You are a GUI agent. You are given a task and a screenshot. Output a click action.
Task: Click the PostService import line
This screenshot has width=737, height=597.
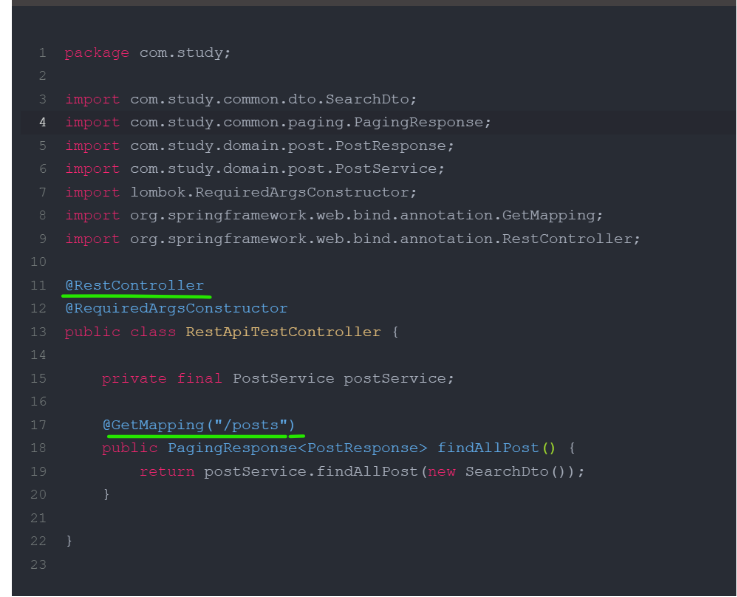click(254, 169)
